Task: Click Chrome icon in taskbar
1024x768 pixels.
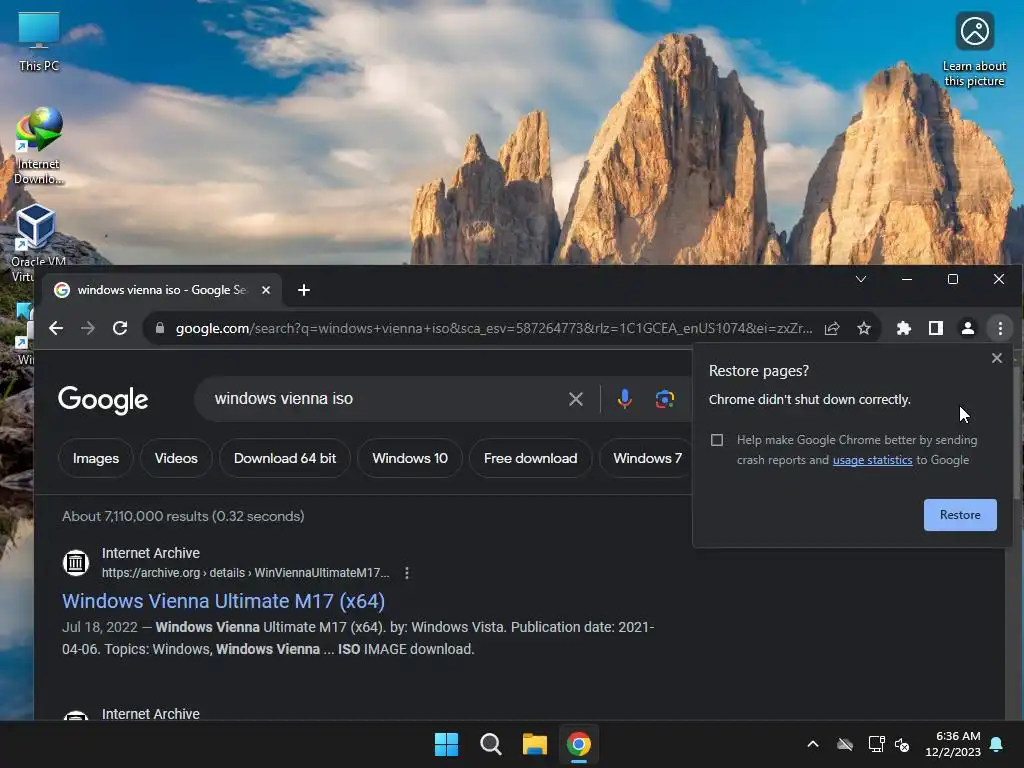Action: [579, 744]
